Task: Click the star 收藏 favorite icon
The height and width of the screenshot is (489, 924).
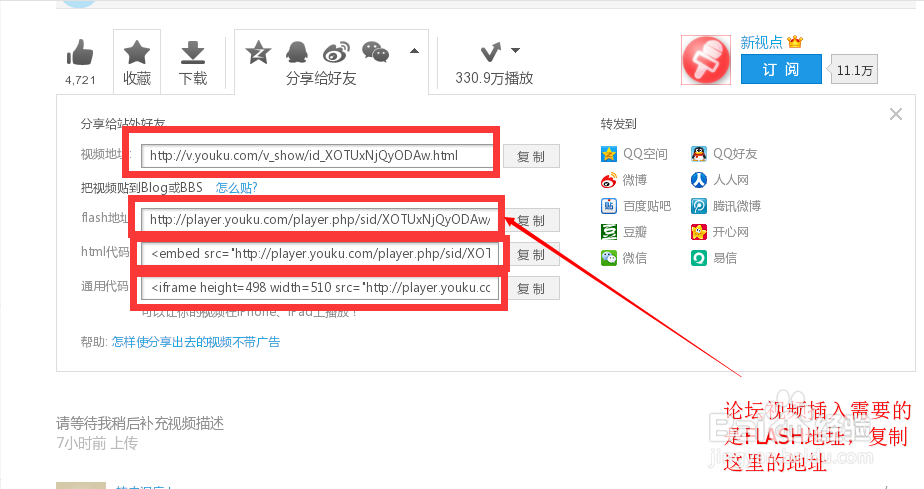Action: (137, 52)
